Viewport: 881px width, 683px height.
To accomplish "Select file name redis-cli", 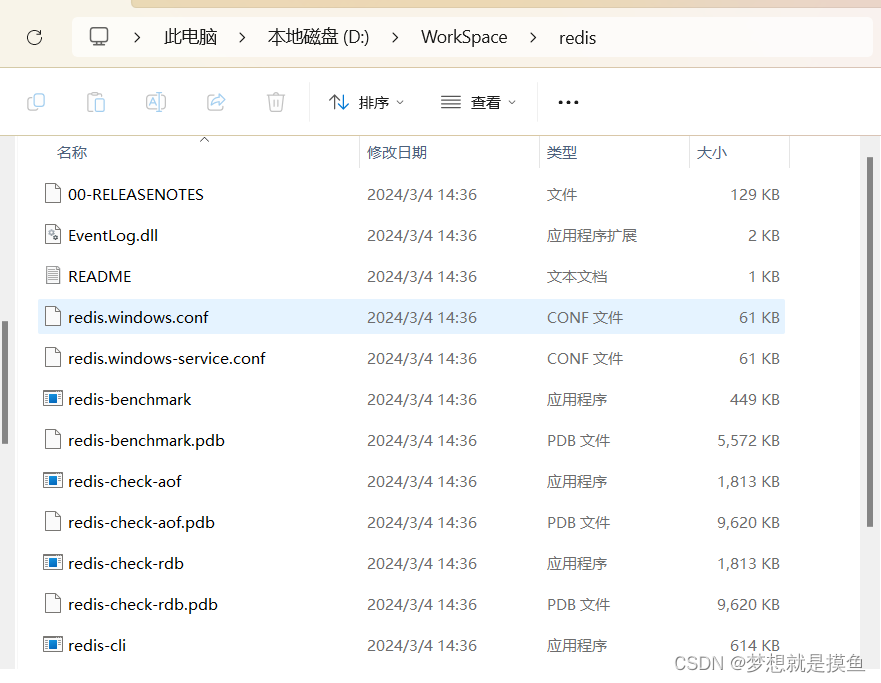I will point(97,645).
